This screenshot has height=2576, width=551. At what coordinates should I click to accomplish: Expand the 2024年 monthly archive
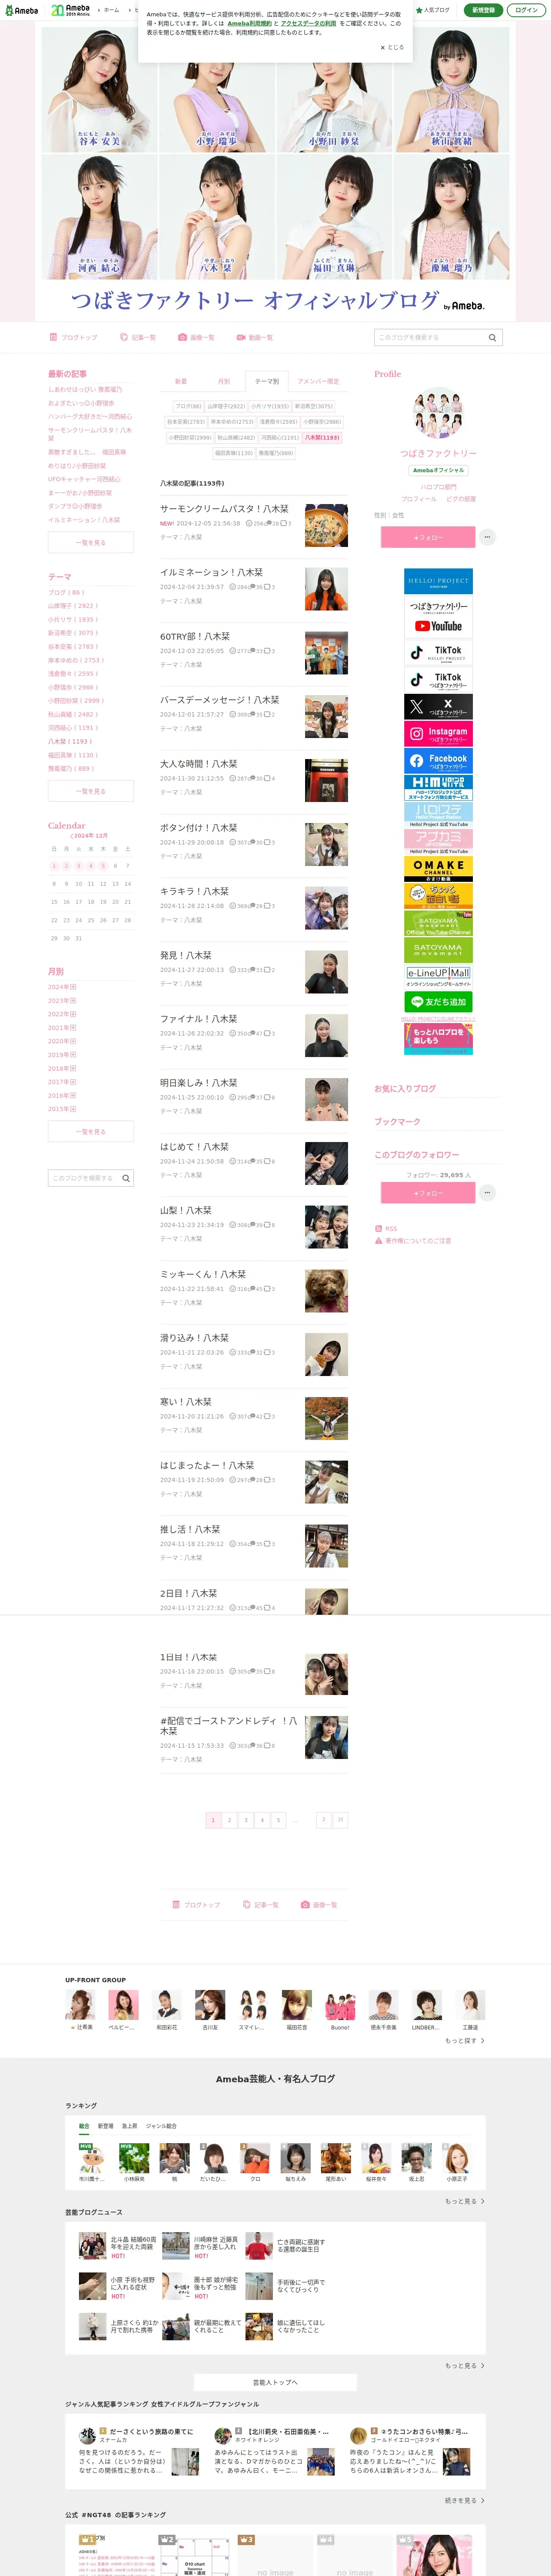pos(62,987)
